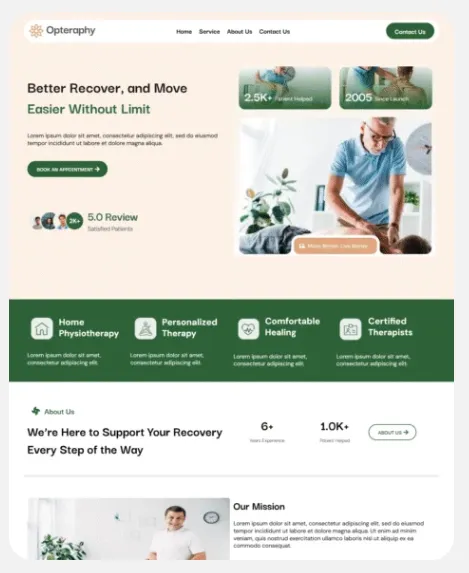
Task: Open the Service menu item
Action: click(x=209, y=32)
